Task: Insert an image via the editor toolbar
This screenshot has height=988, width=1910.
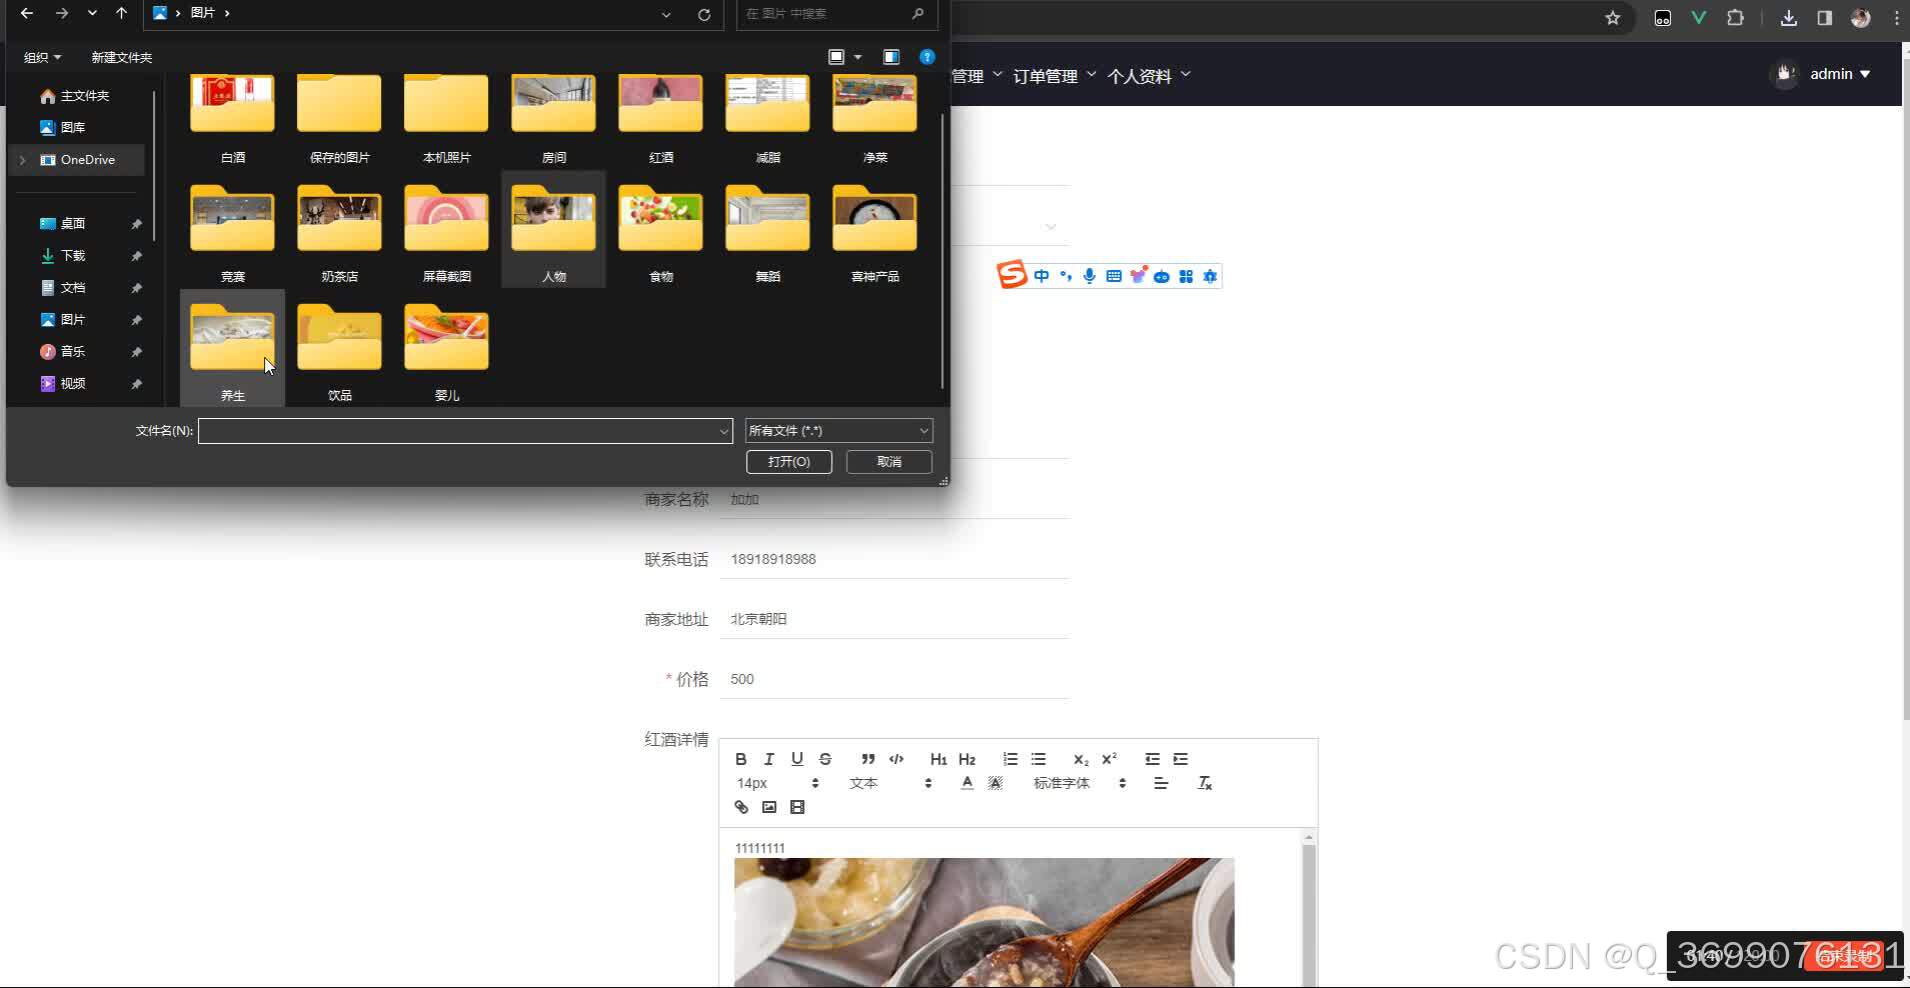Action: (x=768, y=807)
